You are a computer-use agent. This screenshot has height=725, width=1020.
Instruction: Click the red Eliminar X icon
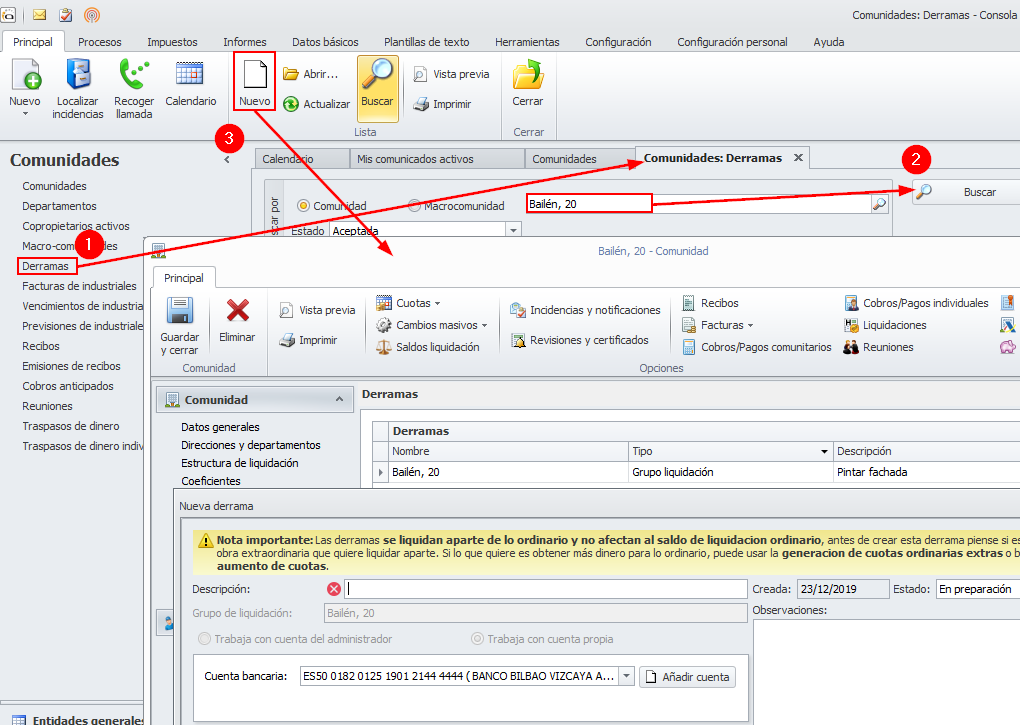coord(237,312)
